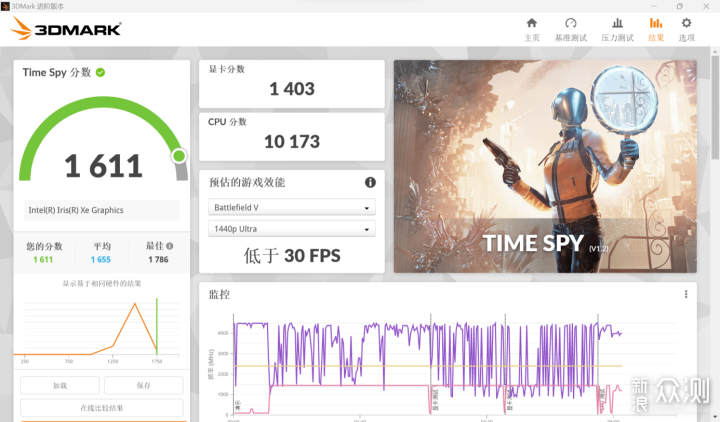Open the monitoring panel three-dot menu

point(686,294)
